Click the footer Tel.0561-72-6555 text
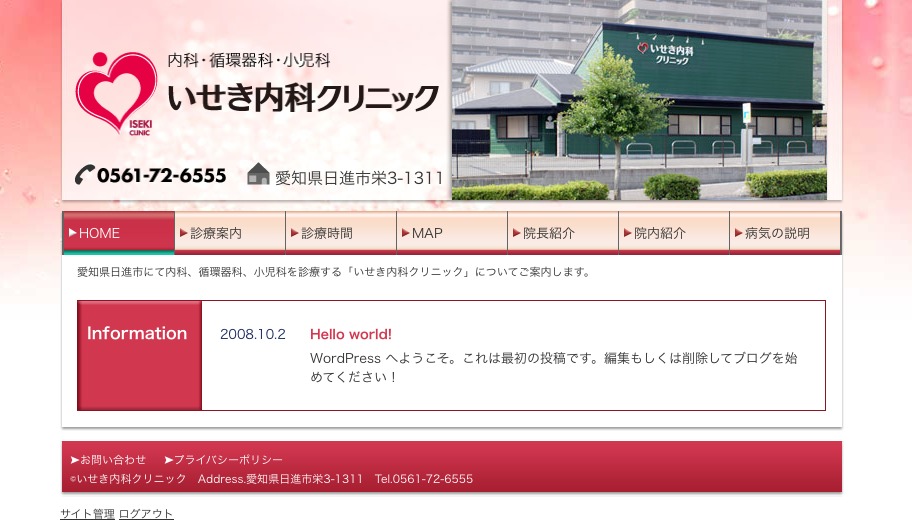Screen dimensions: 912x526 click(x=424, y=479)
